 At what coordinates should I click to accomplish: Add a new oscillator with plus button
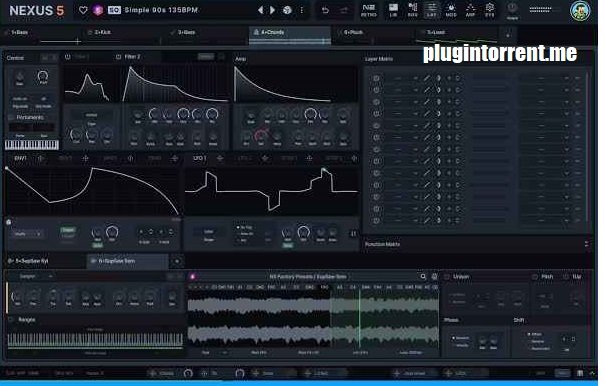177,261
